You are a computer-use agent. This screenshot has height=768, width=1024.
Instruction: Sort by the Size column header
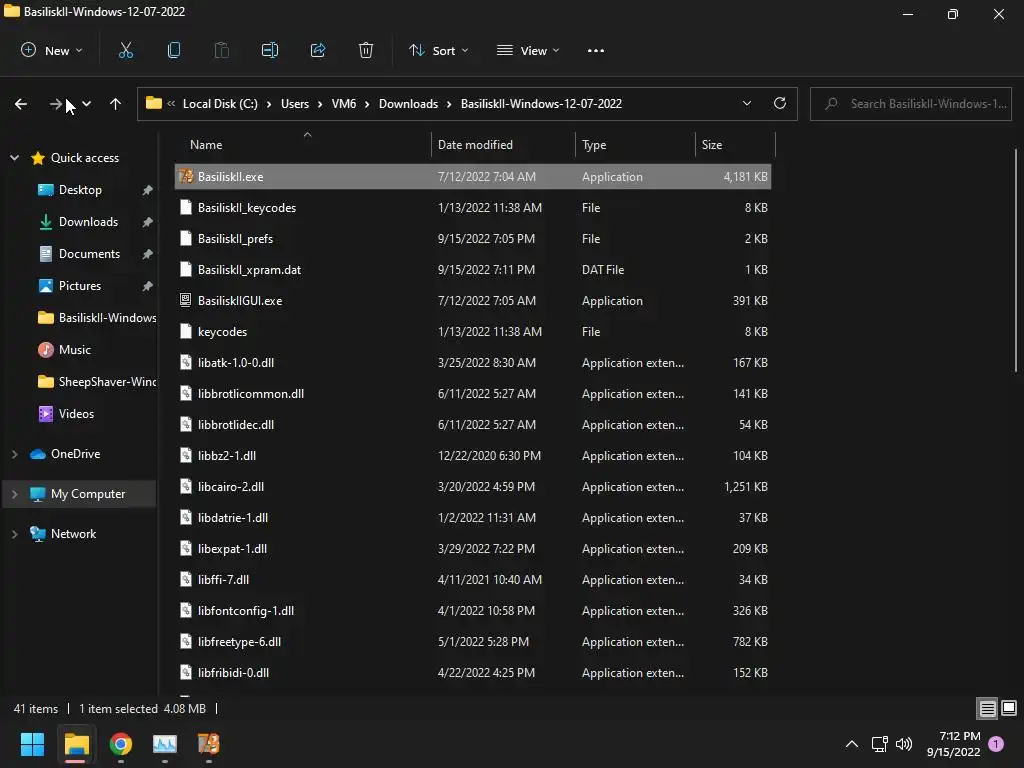[735, 144]
